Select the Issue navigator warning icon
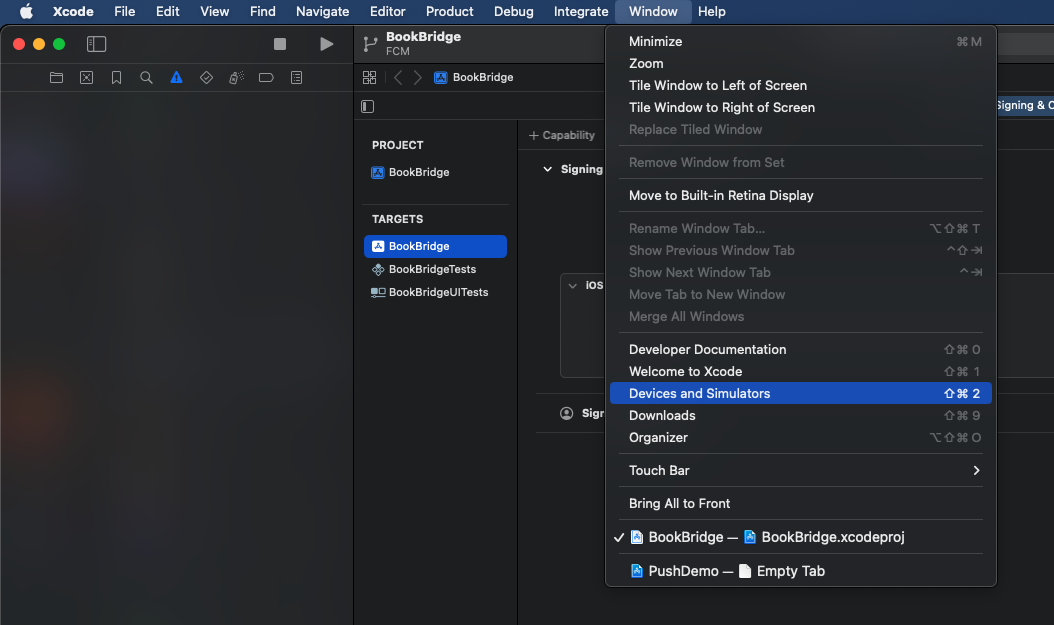The image size is (1054, 625). click(177, 78)
